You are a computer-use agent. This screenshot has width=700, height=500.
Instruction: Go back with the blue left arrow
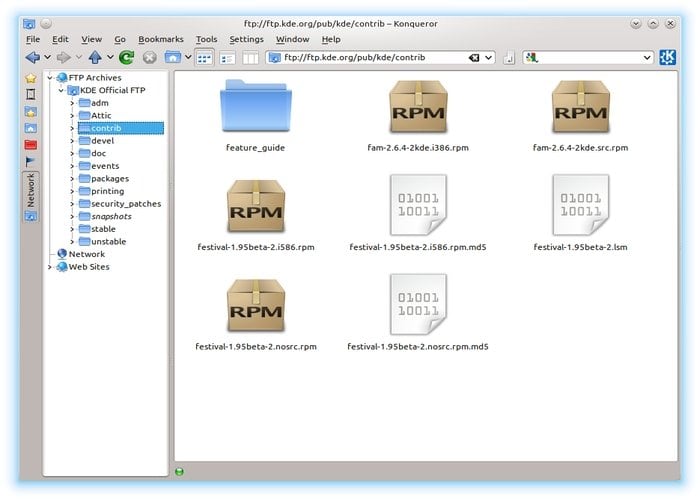pyautogui.click(x=33, y=57)
